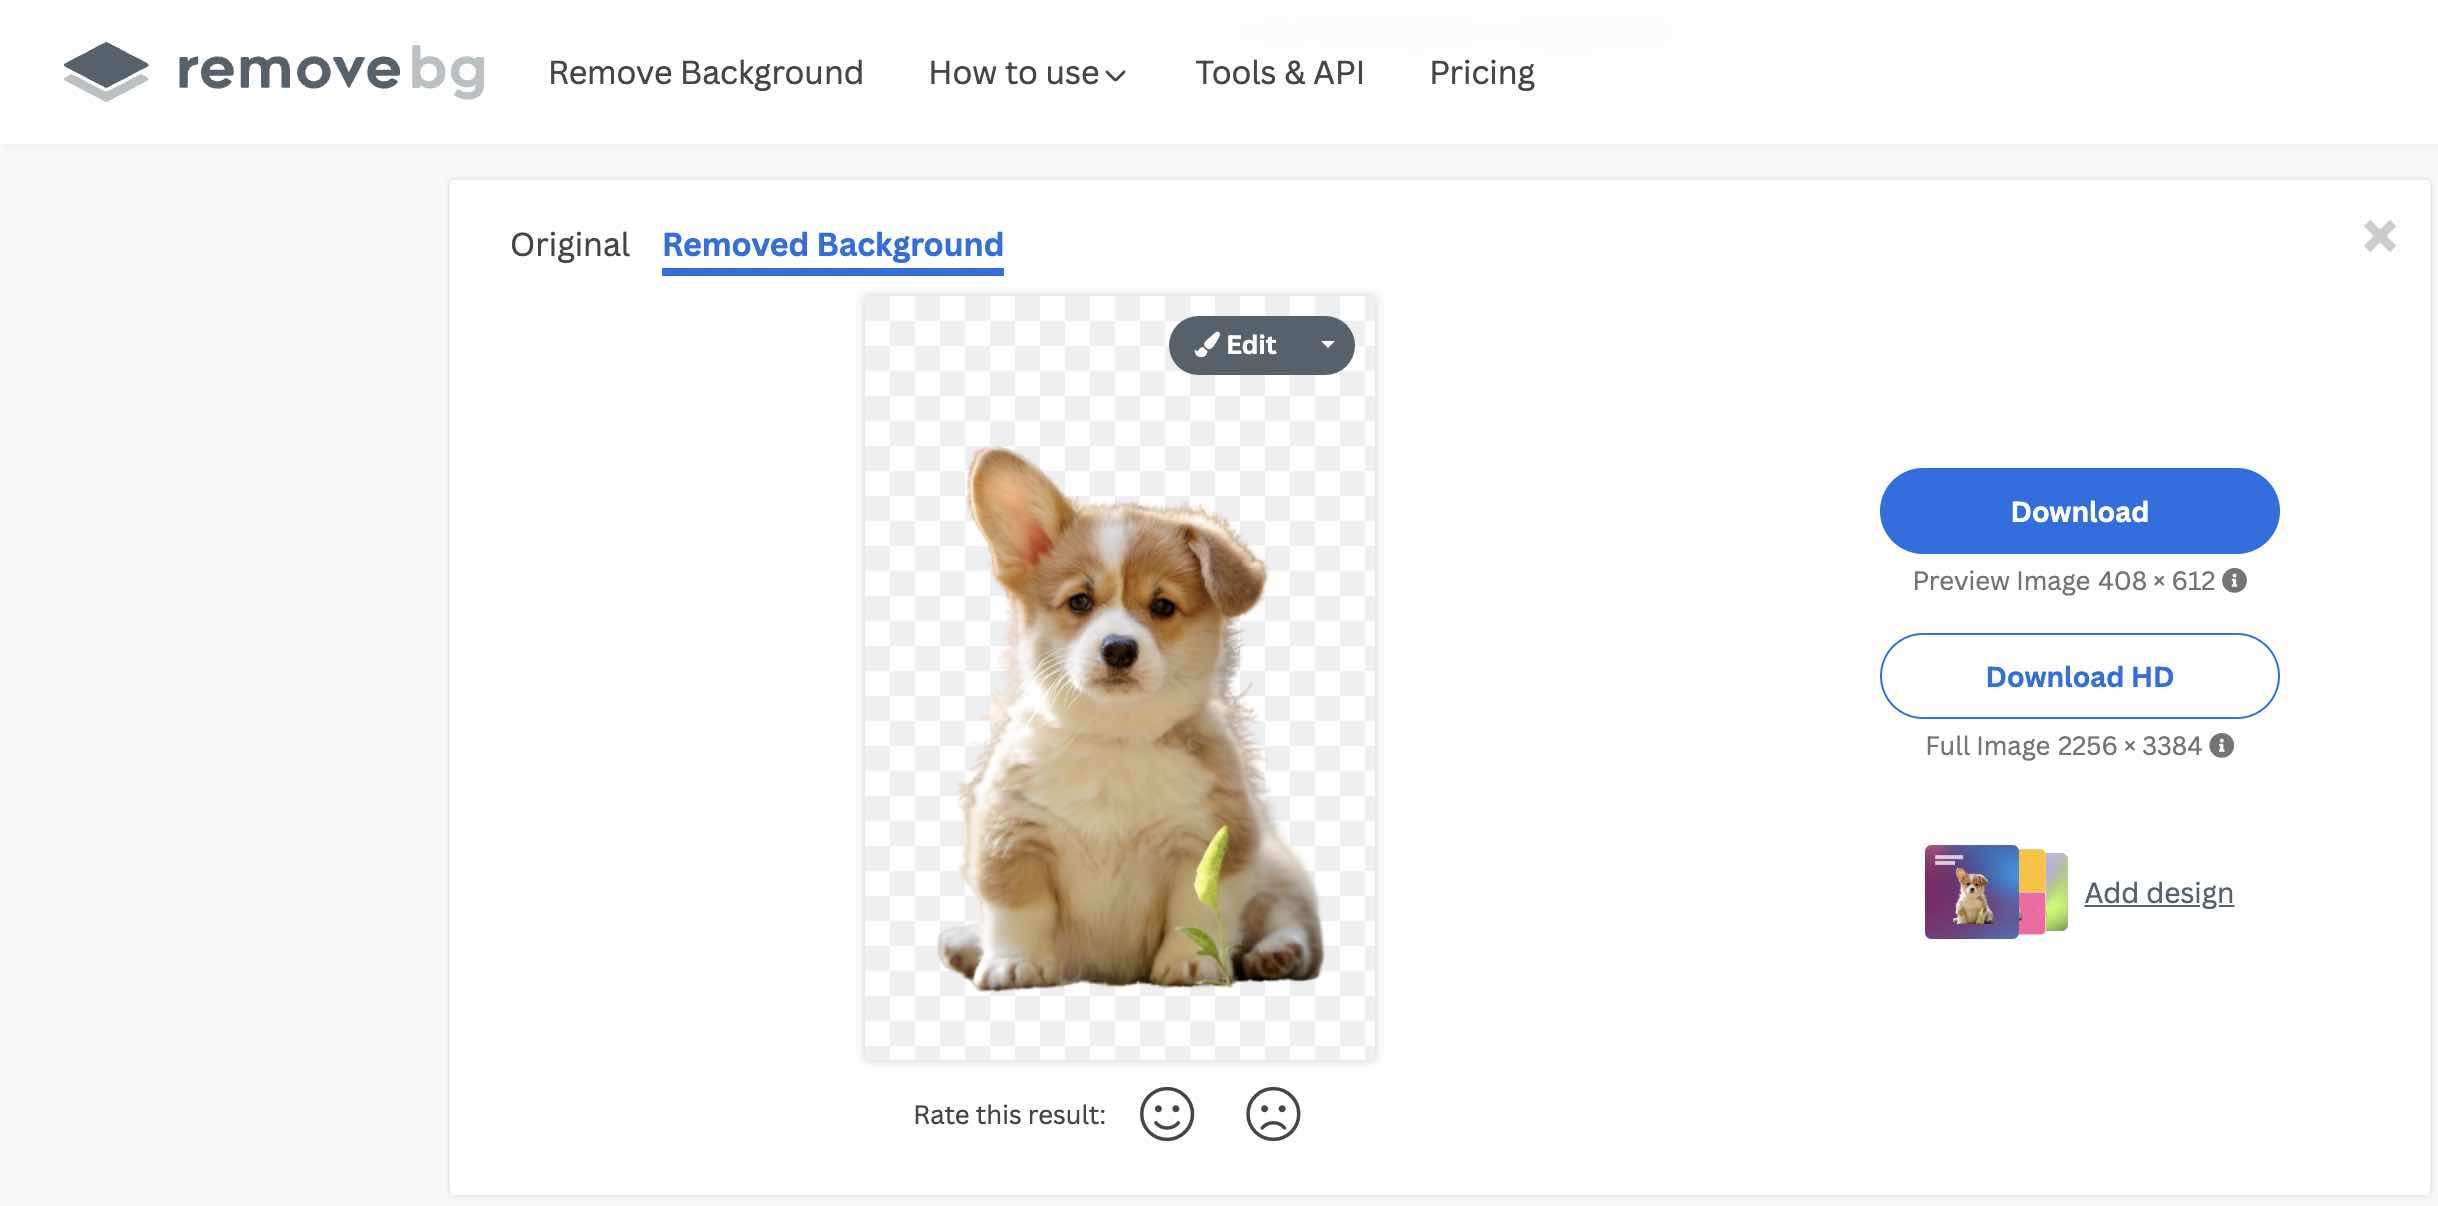Viewport: 2438px width, 1206px height.
Task: Click the paintbrush Edit button
Action: tap(1238, 346)
